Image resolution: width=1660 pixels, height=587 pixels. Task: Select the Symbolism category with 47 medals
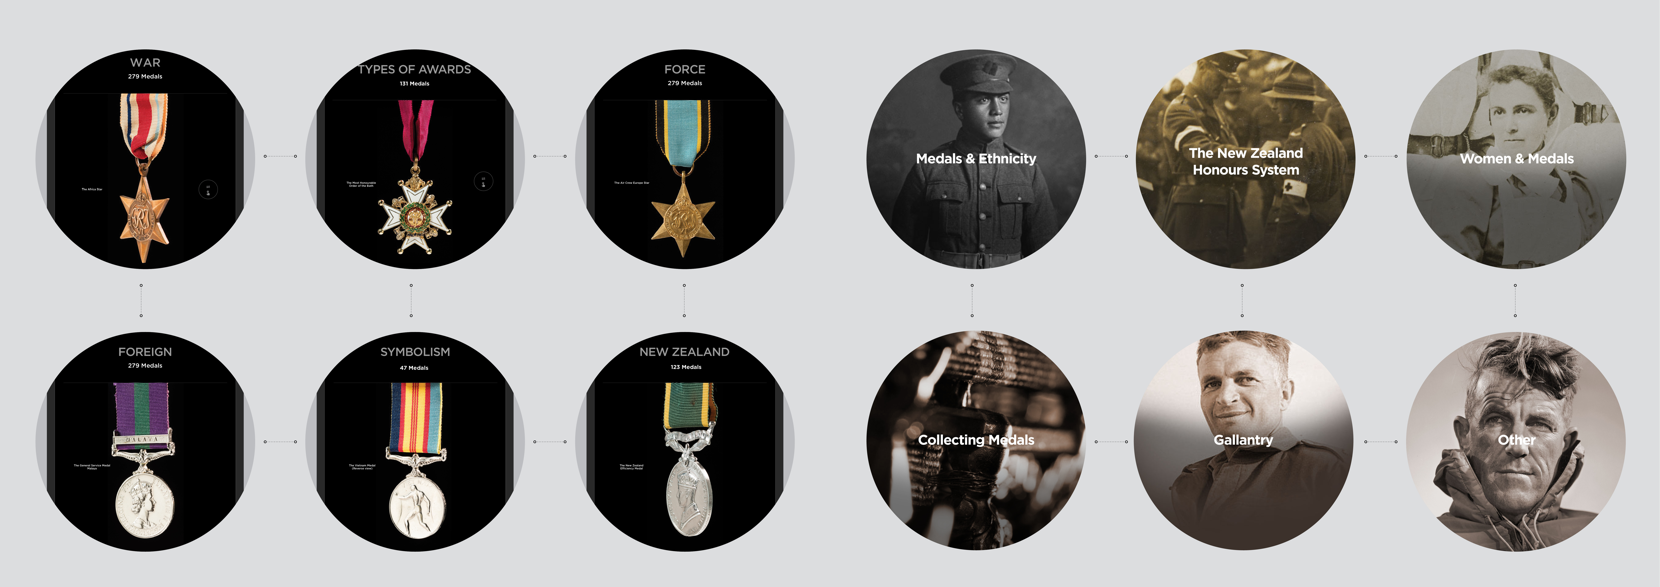(415, 441)
